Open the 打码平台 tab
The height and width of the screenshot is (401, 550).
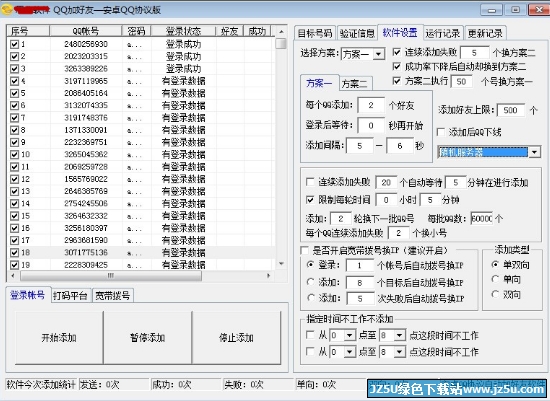pyautogui.click(x=70, y=296)
